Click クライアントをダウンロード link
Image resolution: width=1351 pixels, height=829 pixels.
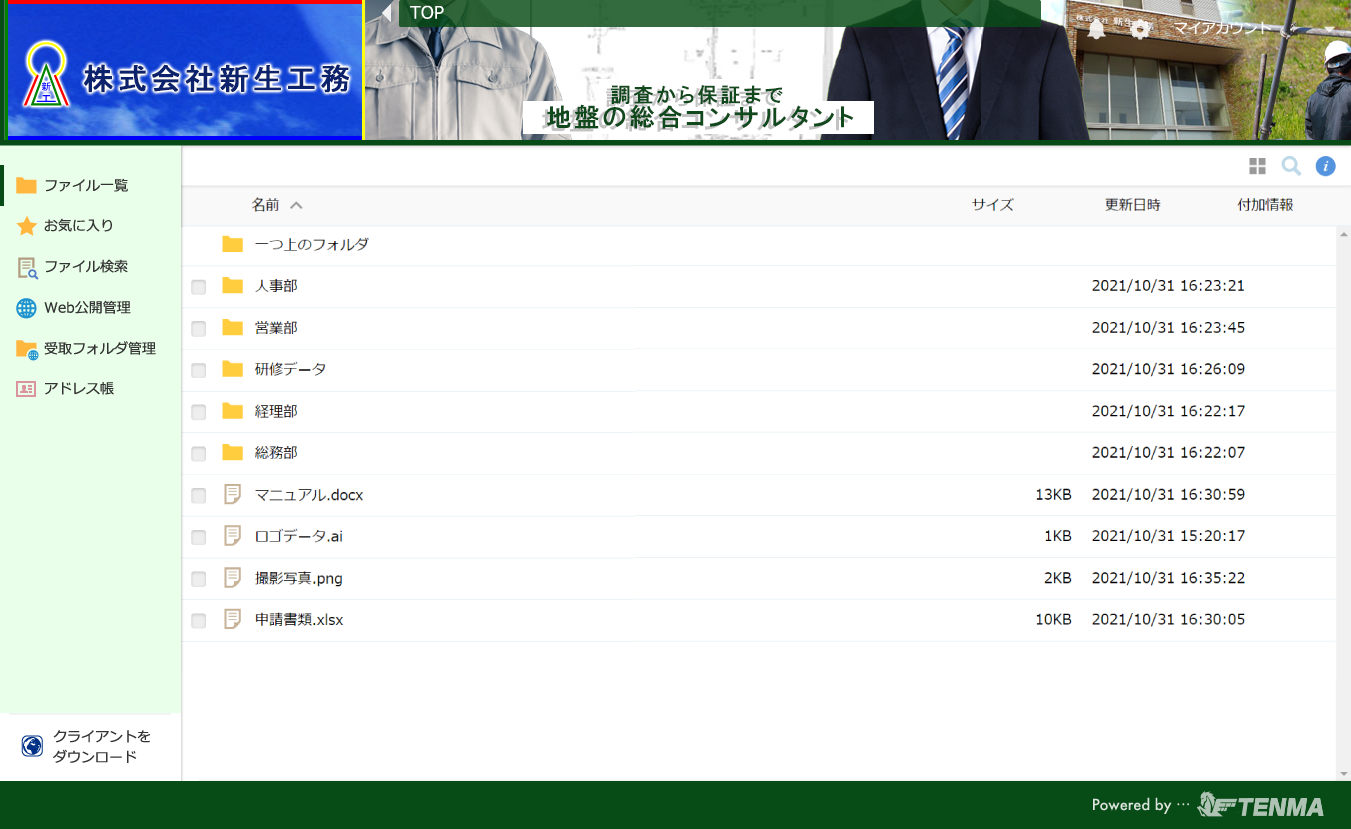(102, 746)
